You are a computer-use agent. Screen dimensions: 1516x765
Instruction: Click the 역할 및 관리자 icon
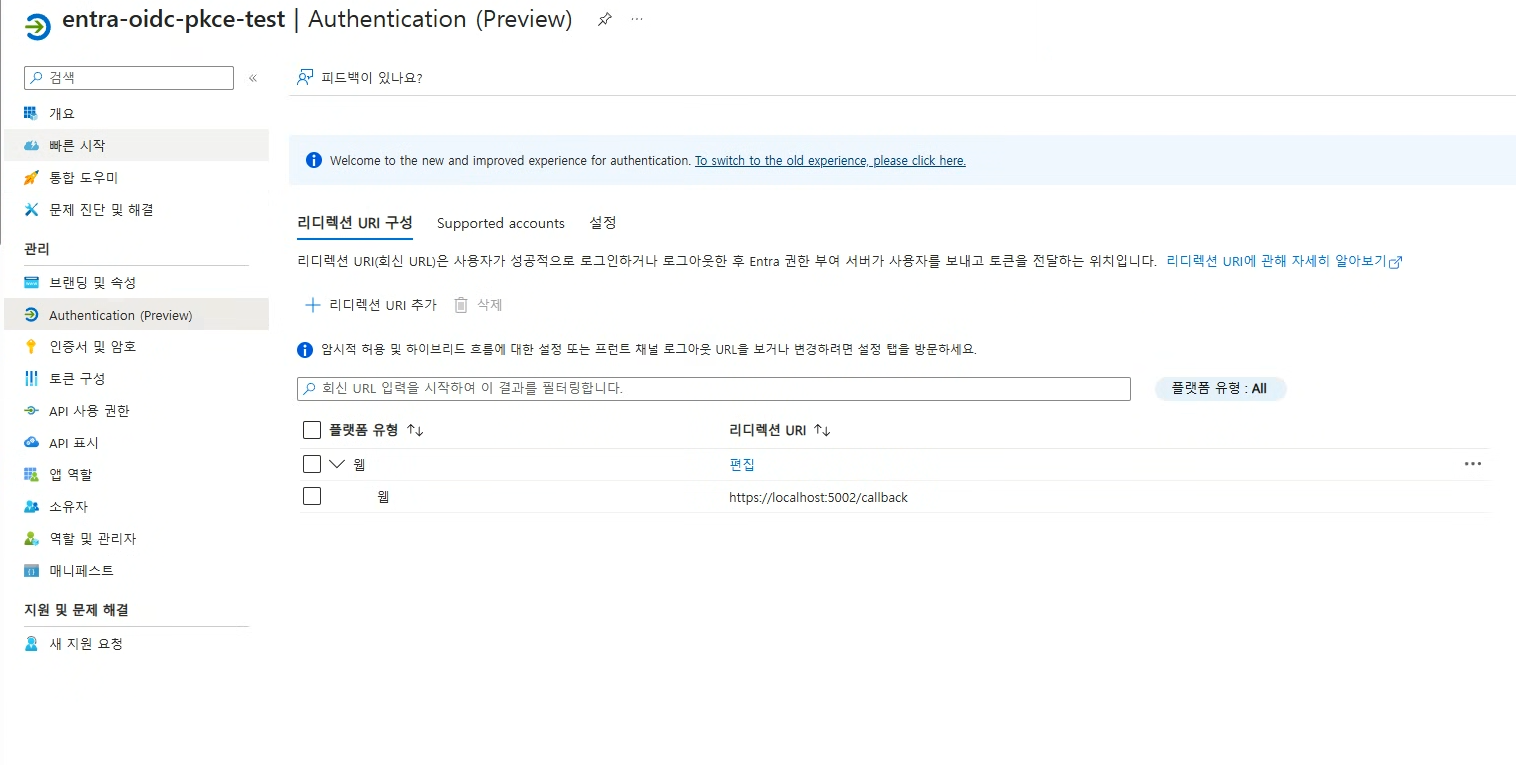coord(31,539)
